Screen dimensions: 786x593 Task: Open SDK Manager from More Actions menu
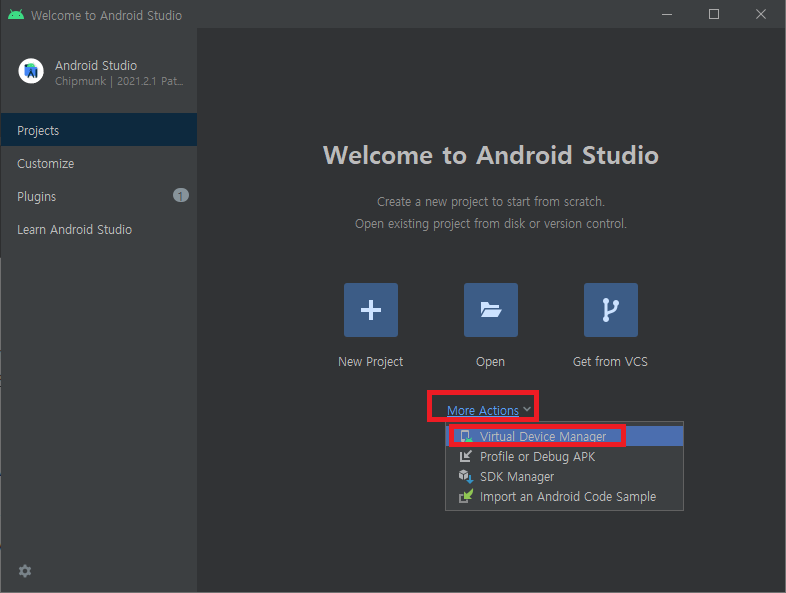[x=564, y=476]
